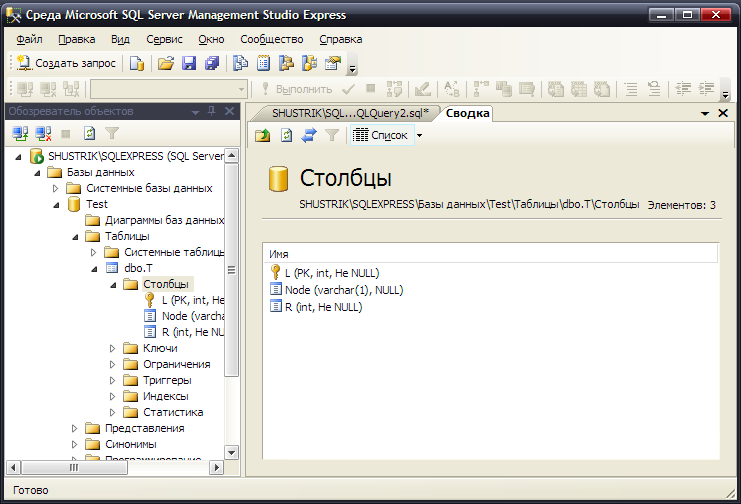Viewport: 741px width, 504px height.
Task: Expand the Ключи folder
Action: [112, 348]
